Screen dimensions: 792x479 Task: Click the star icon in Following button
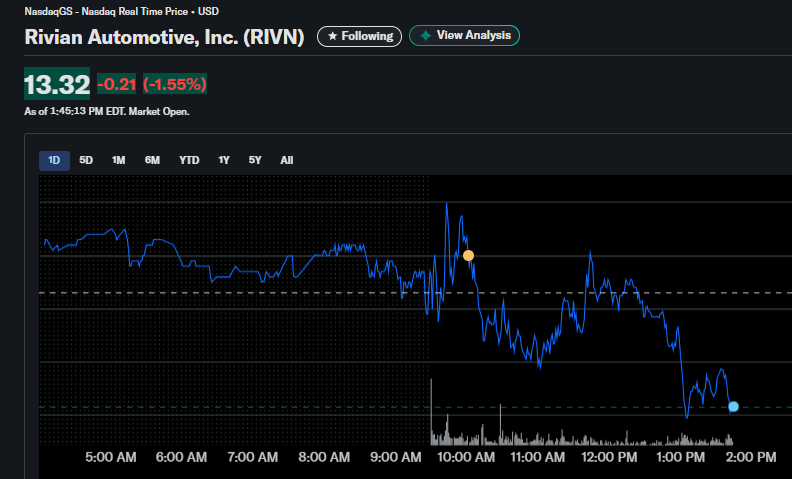(x=332, y=36)
